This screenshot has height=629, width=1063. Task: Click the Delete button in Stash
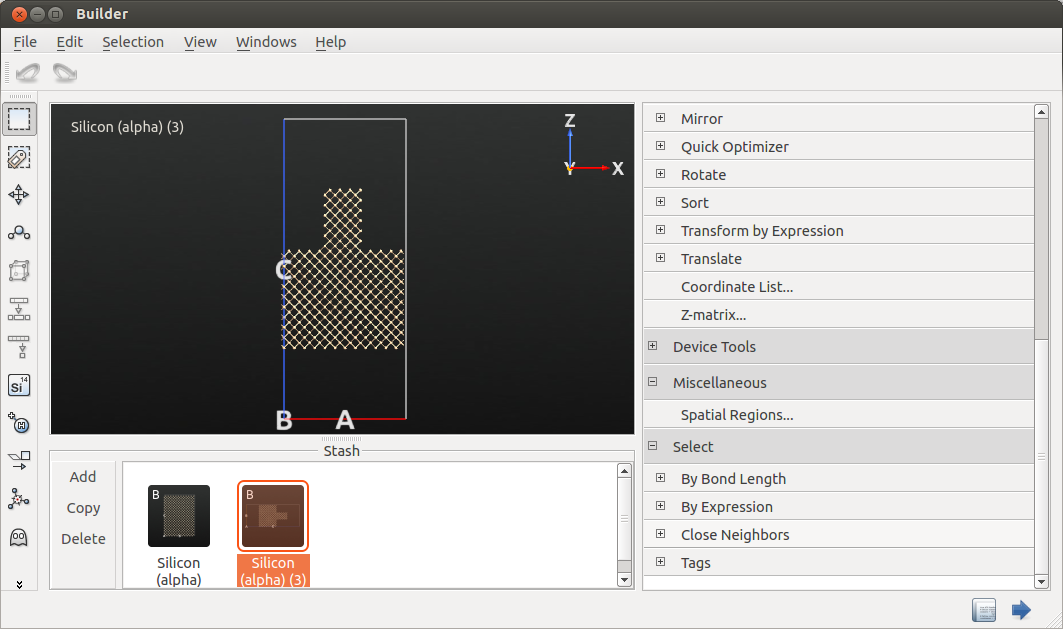(x=83, y=539)
